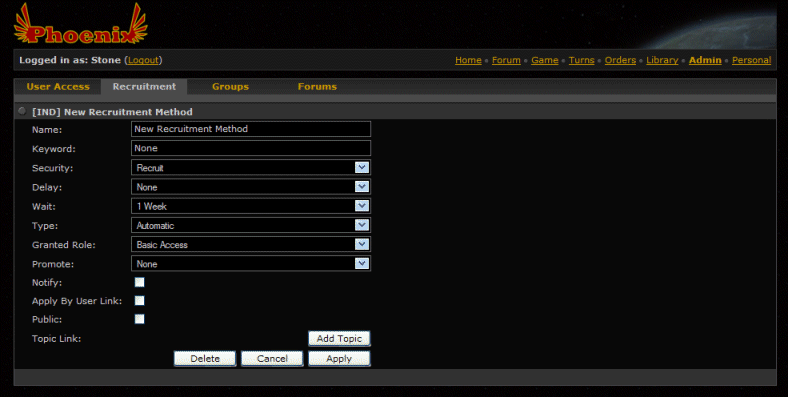
Task: Open the Promote dropdown
Action: click(x=251, y=264)
